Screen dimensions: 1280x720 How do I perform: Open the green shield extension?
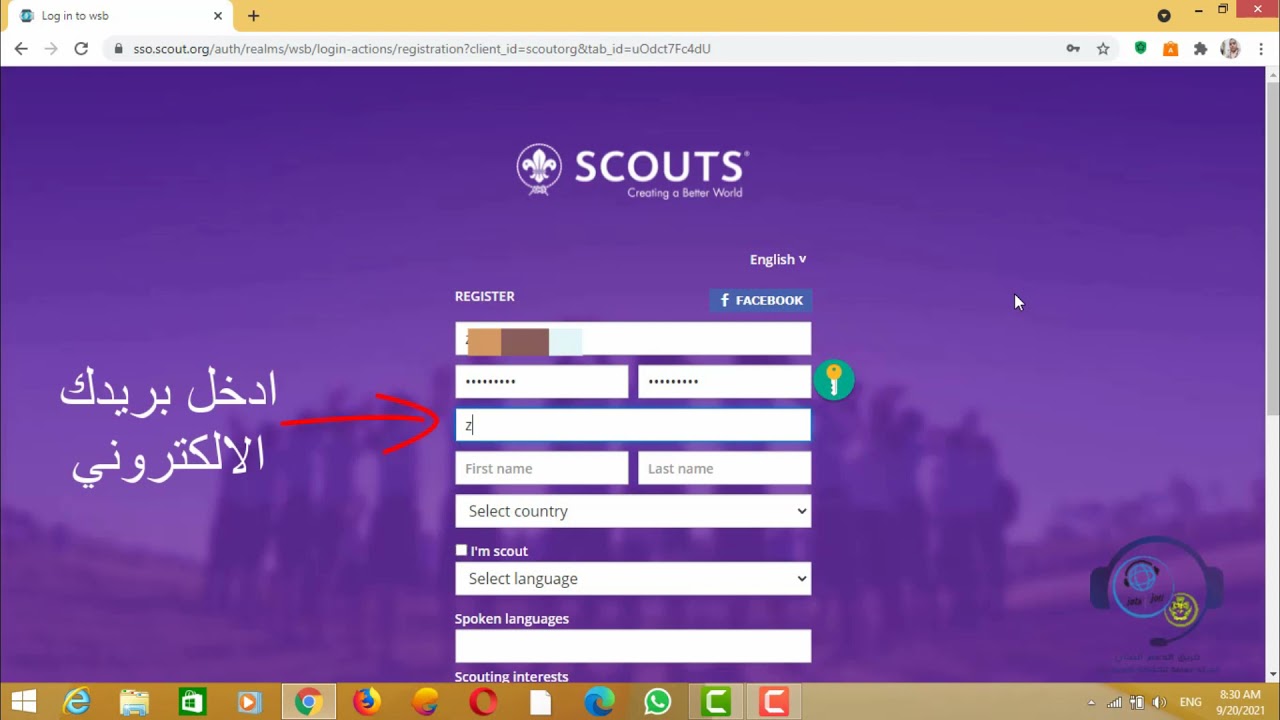click(x=1140, y=48)
